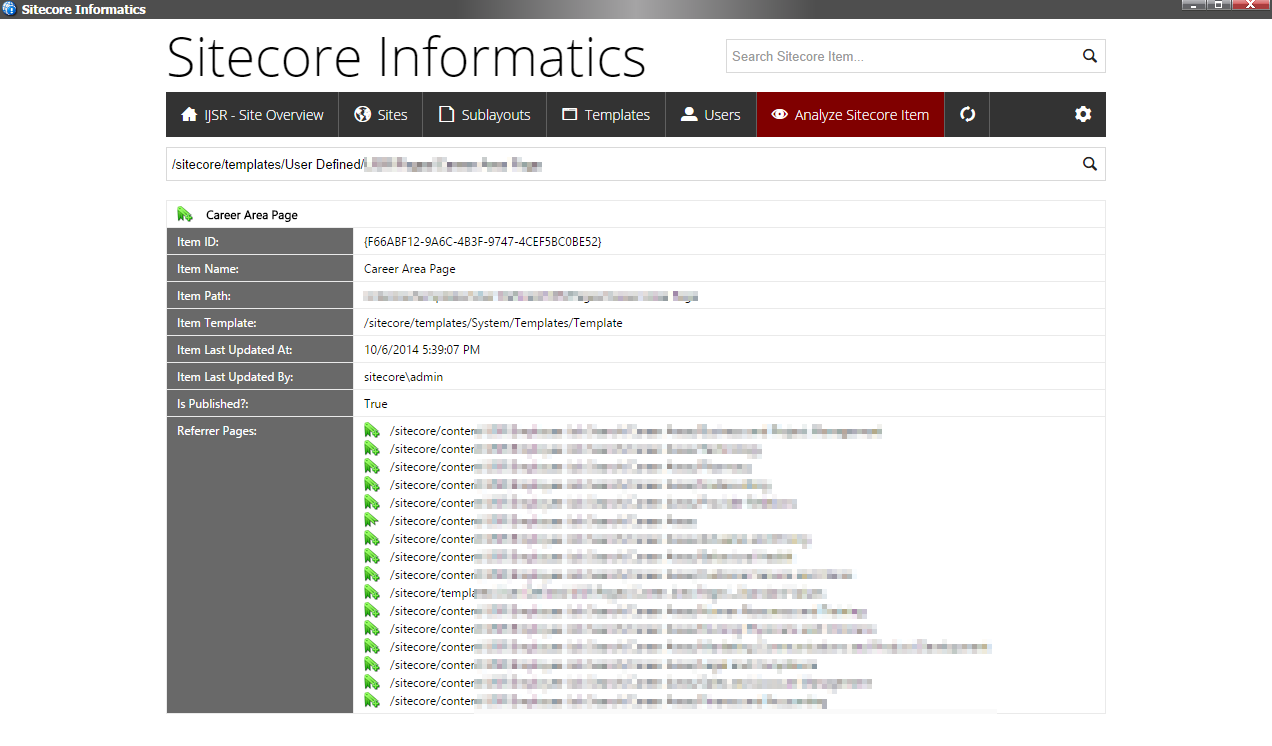Click the Is Published value True
The image size is (1272, 746).
(x=376, y=404)
